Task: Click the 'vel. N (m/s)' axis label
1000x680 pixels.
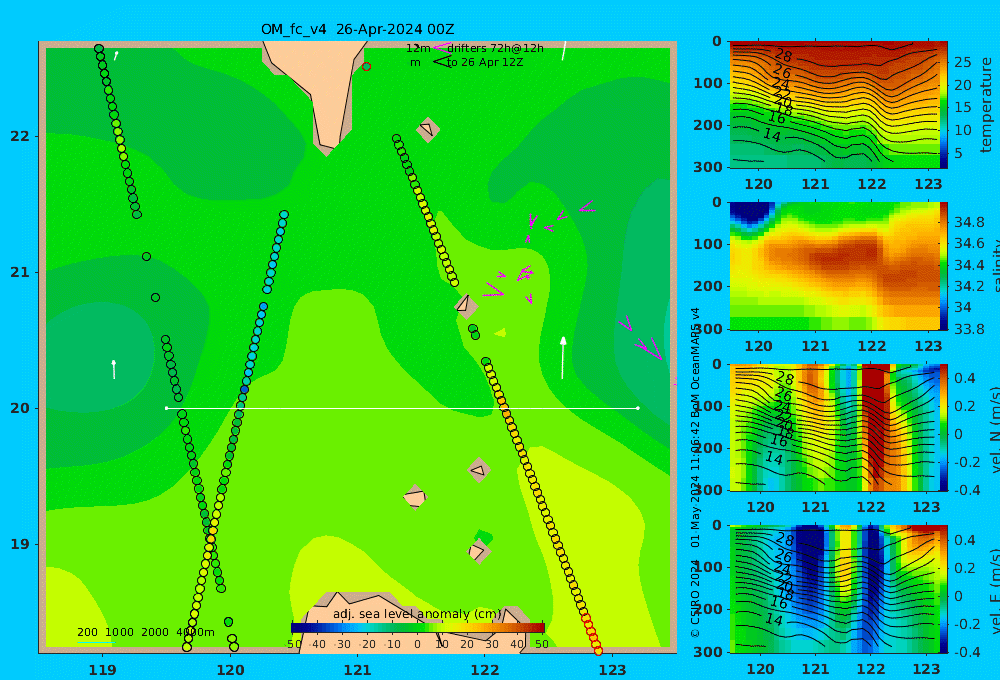Action: [995, 427]
